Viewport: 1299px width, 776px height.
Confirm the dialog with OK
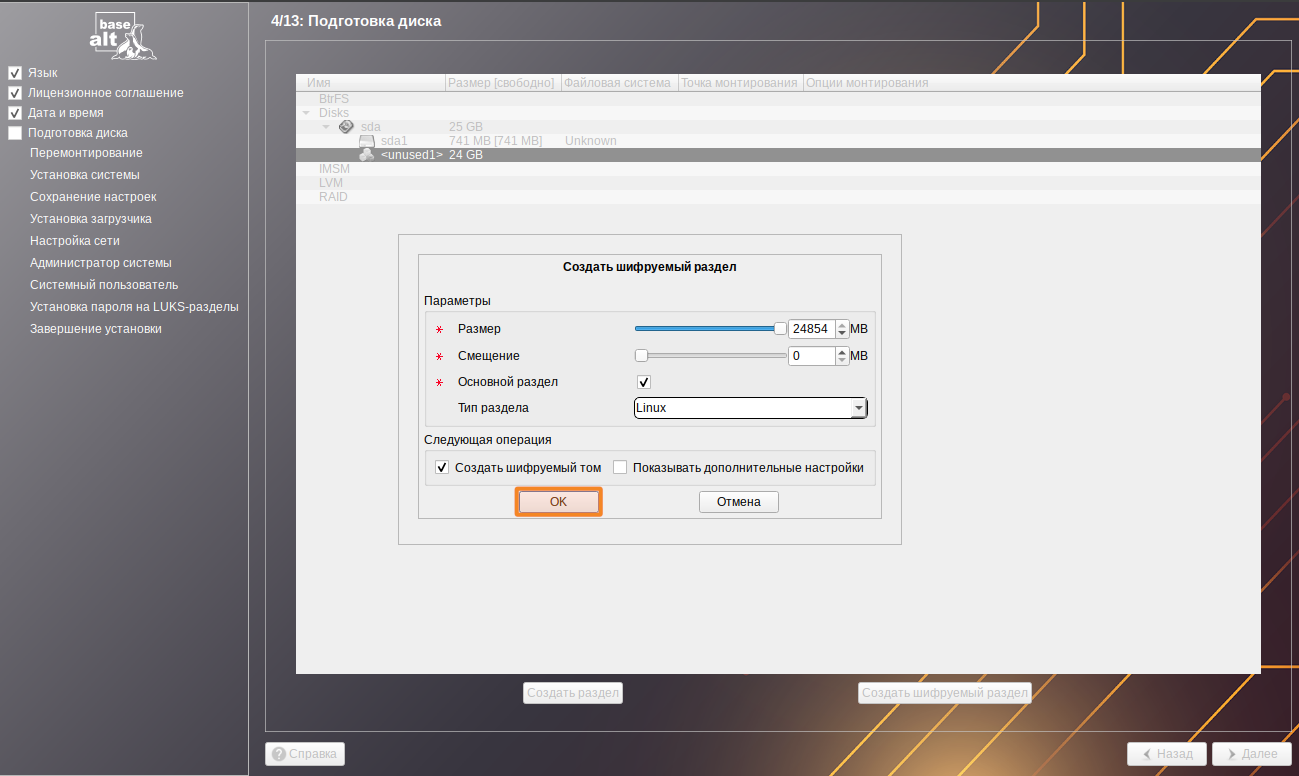tap(558, 502)
